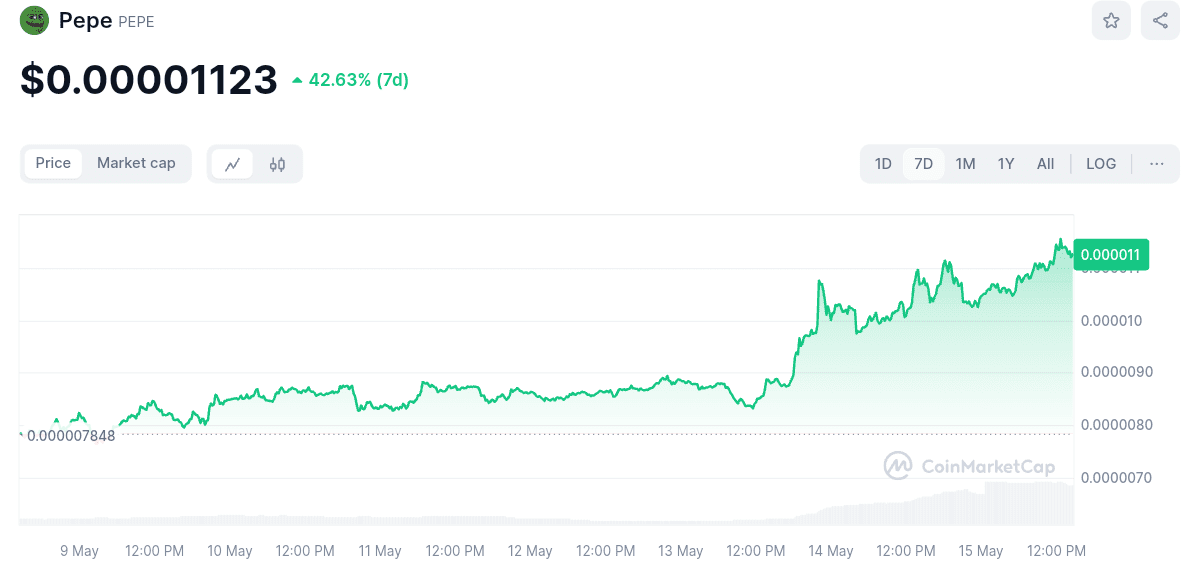Select the 1Y timeframe

click(x=1005, y=163)
